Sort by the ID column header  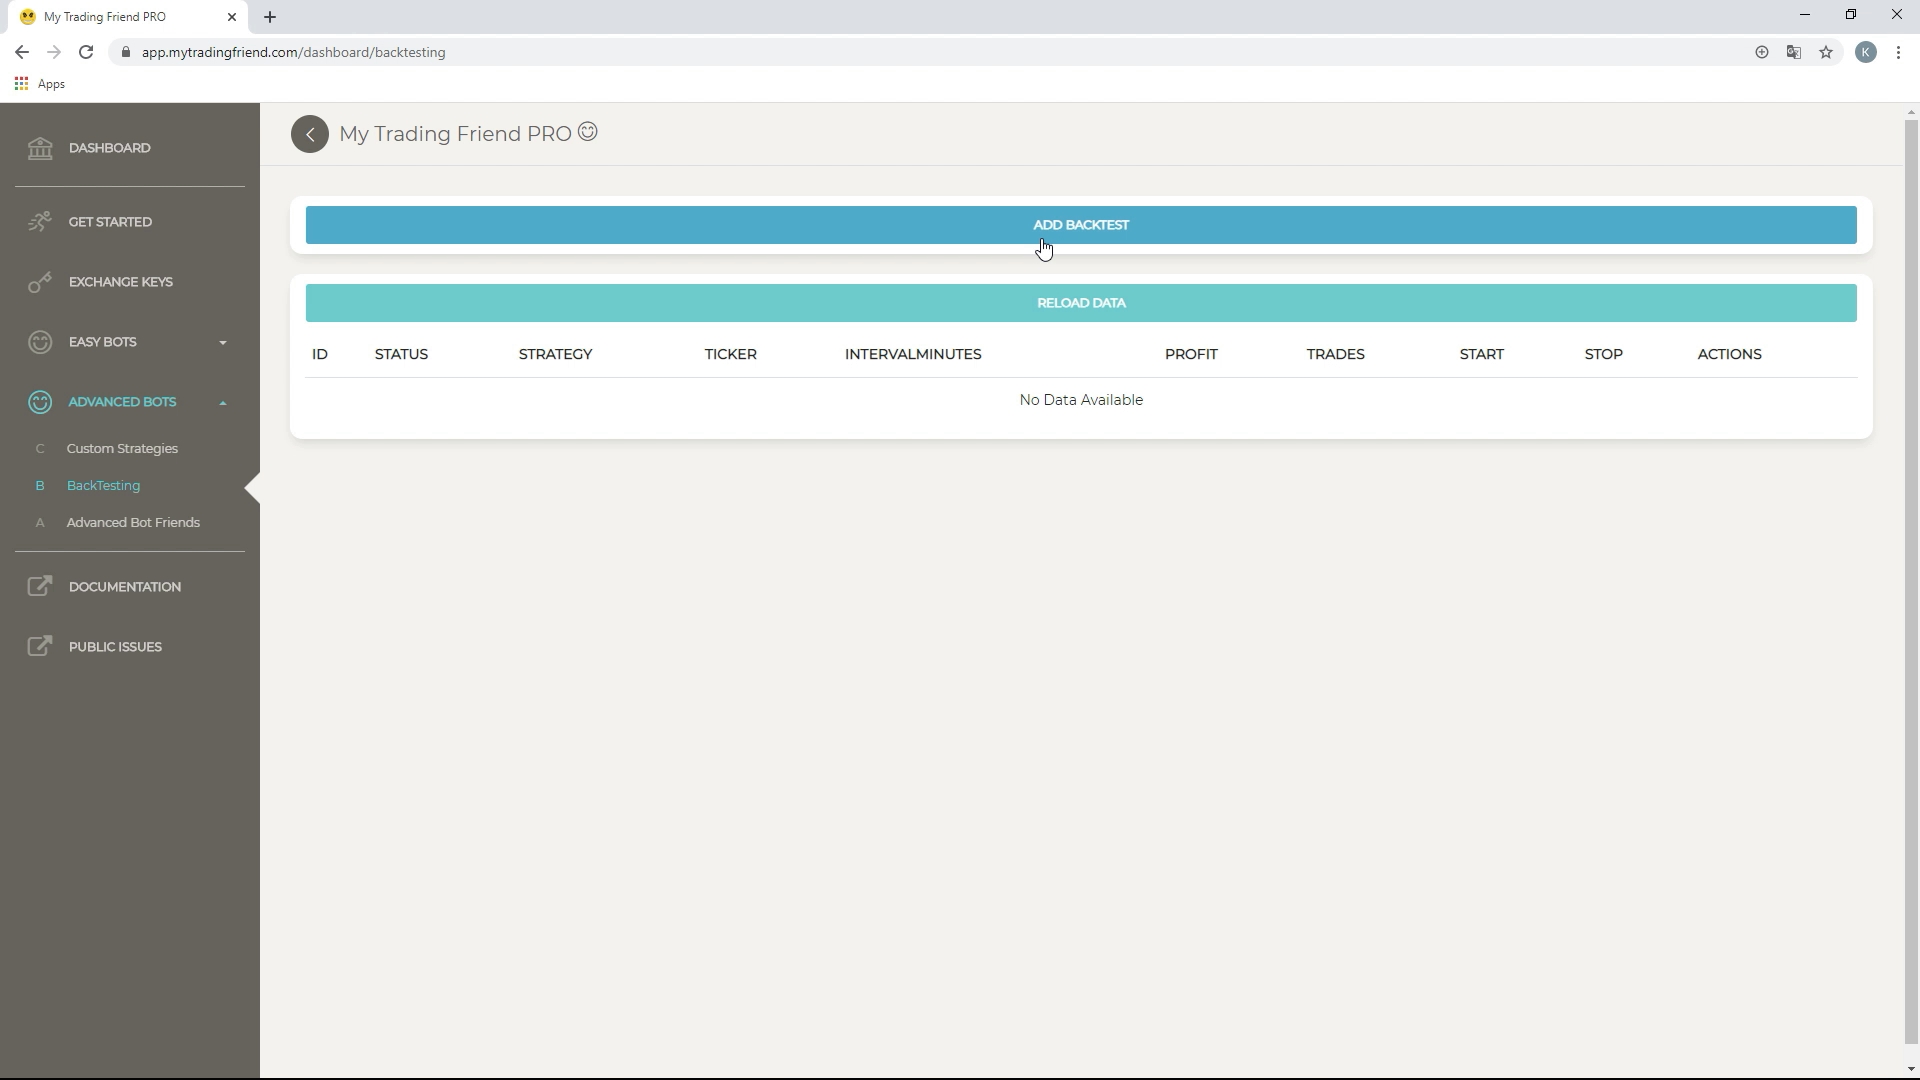coord(320,354)
